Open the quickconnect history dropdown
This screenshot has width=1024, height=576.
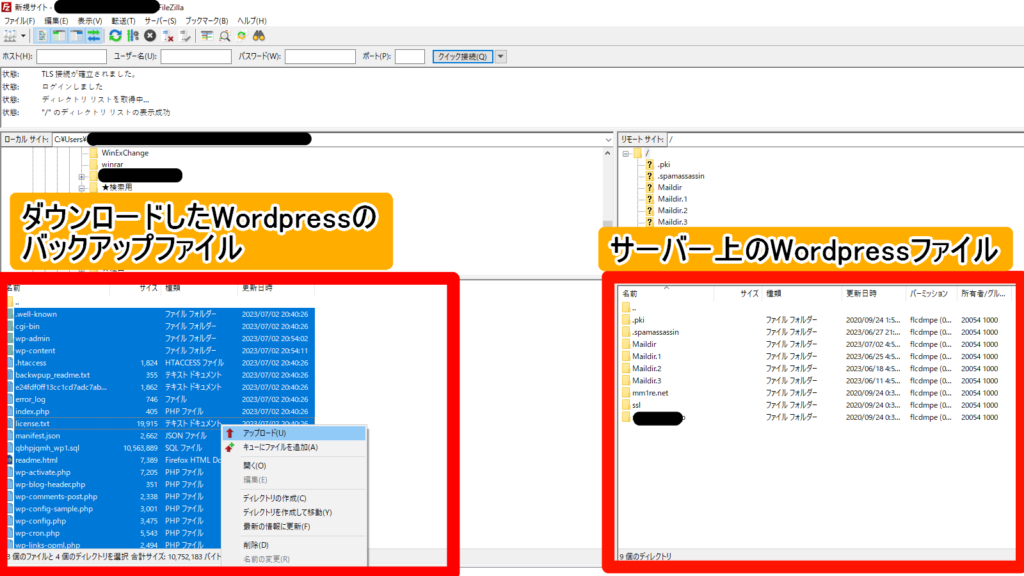pos(501,57)
